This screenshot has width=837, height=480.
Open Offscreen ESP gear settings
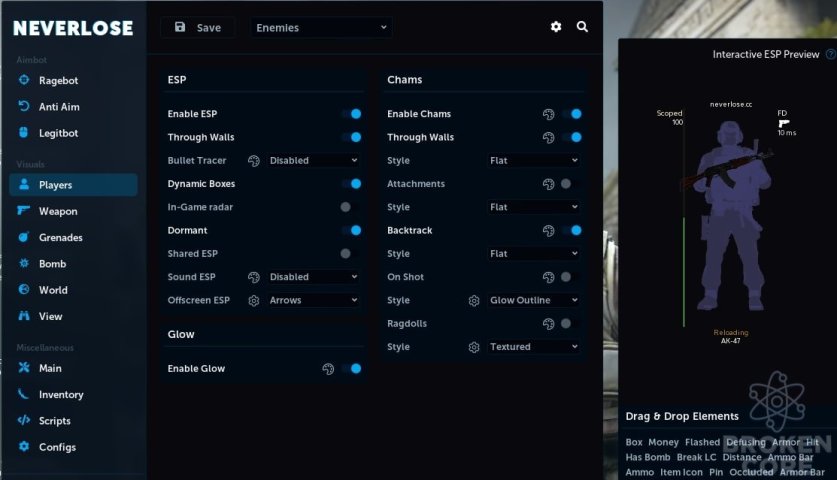(x=254, y=301)
